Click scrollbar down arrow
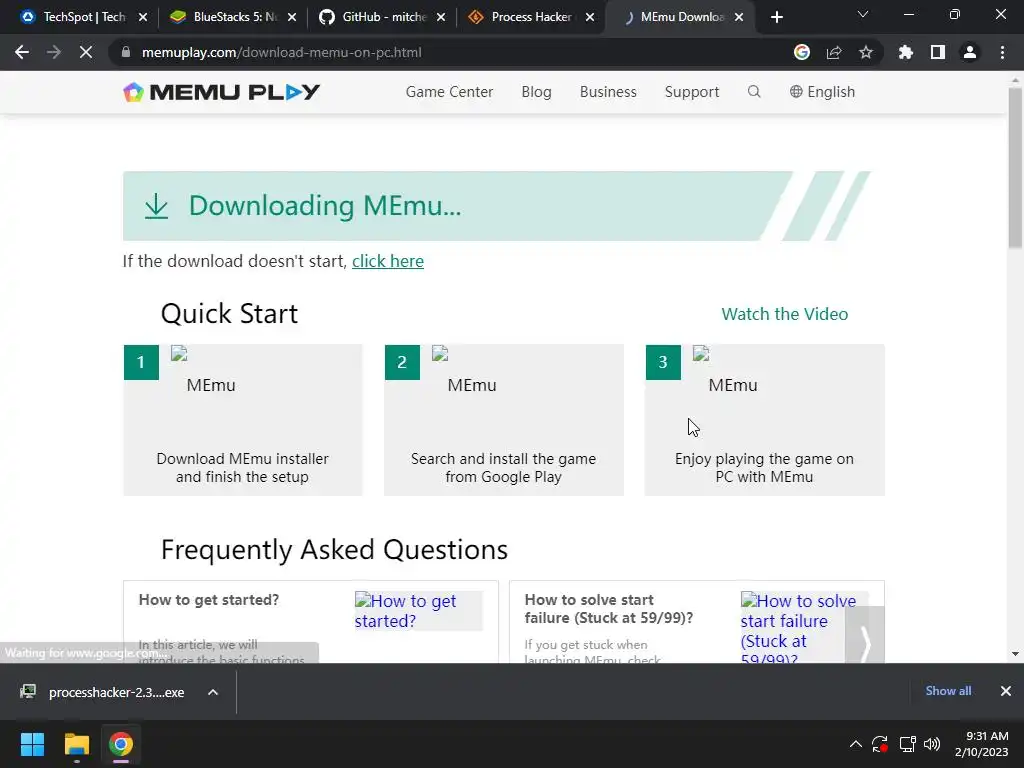1024x768 pixels. pos(1015,654)
